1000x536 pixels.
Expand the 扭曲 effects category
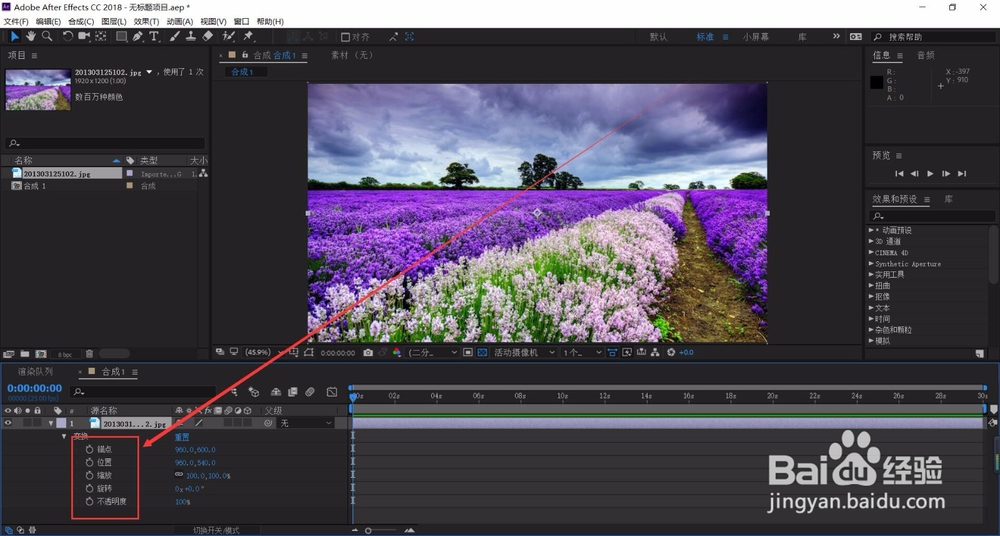tap(872, 285)
